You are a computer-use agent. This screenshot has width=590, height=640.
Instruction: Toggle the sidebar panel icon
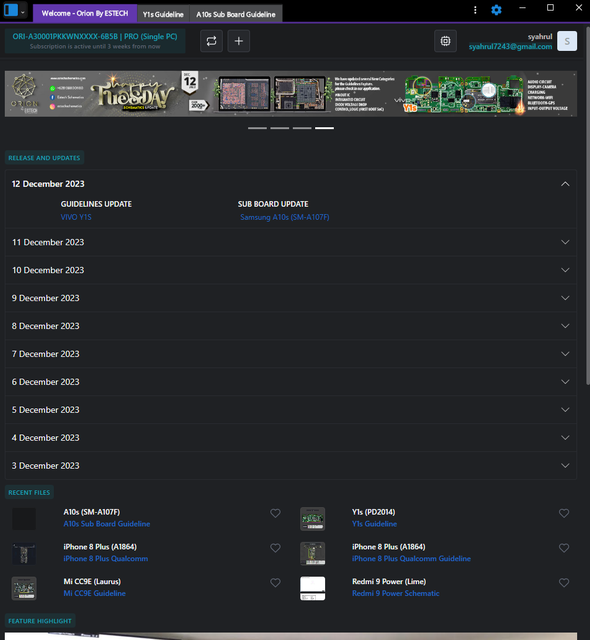tap(11, 10)
